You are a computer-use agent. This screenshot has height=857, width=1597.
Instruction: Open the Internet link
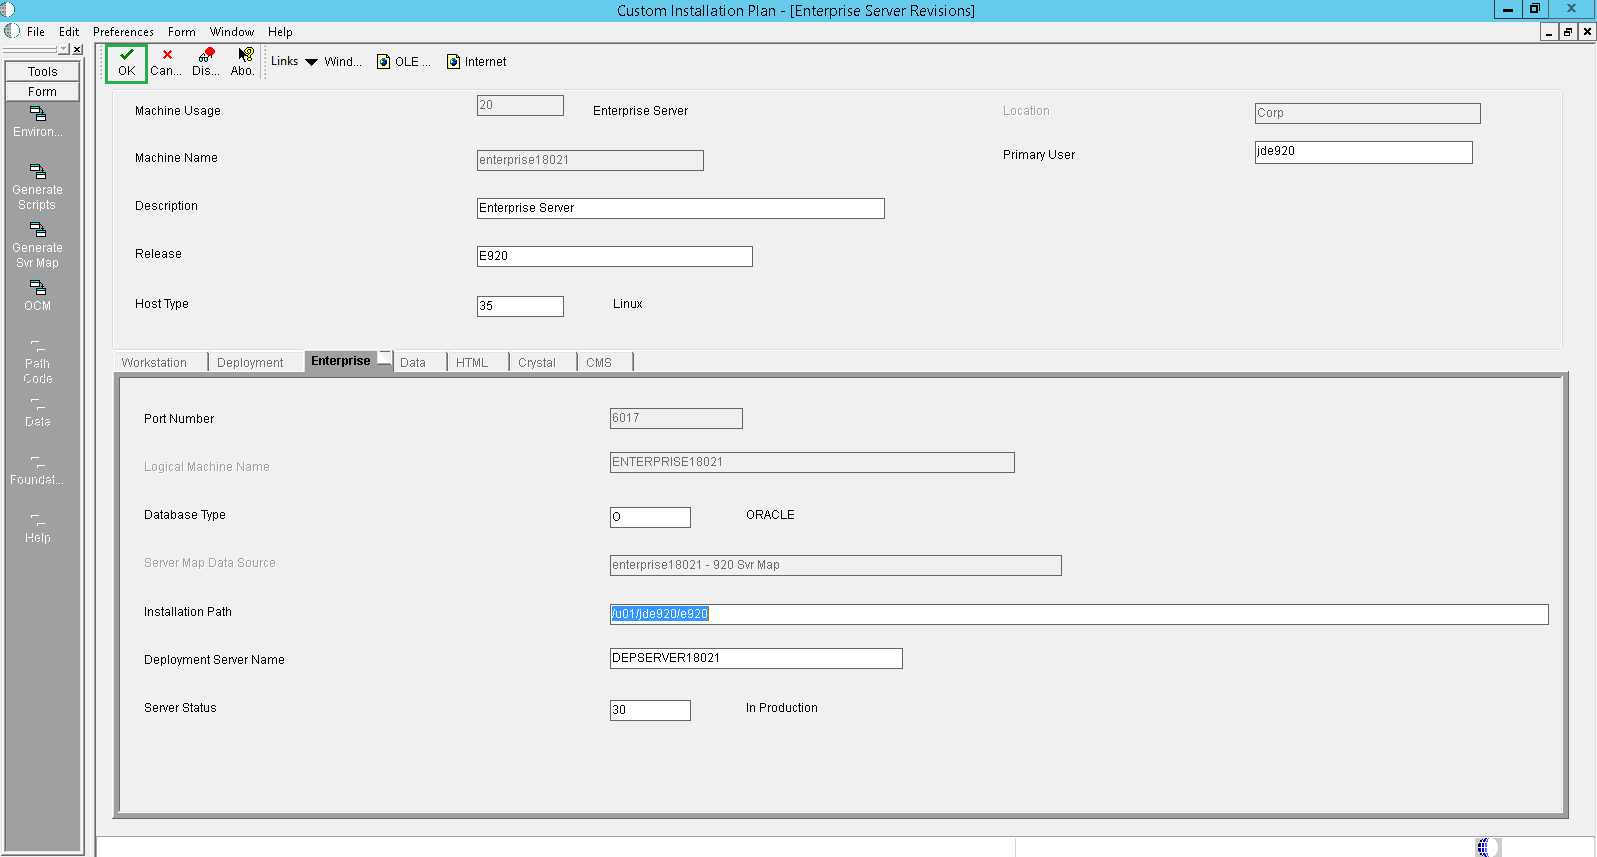477,62
